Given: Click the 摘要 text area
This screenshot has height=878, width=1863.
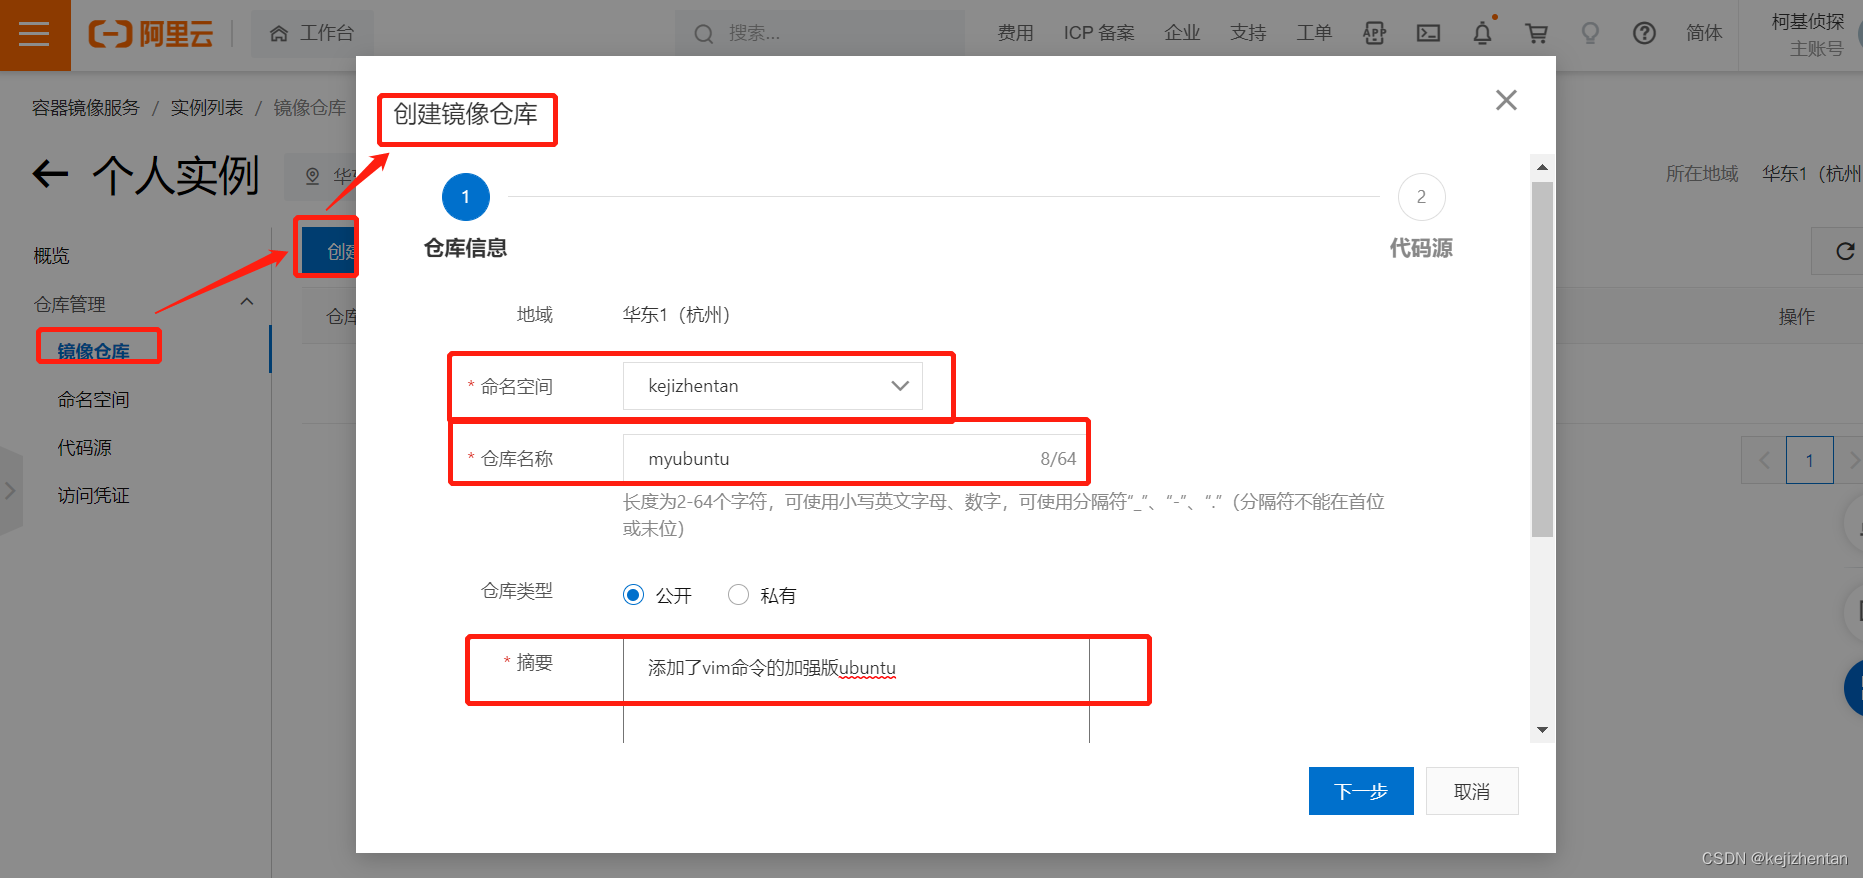Looking at the screenshot, I should tap(856, 690).
